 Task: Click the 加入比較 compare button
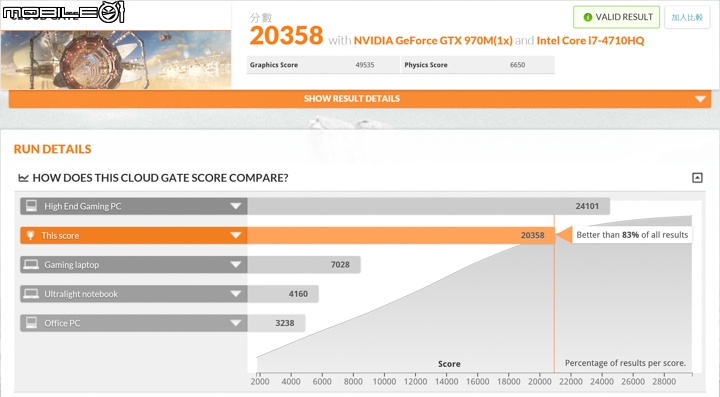tap(687, 17)
